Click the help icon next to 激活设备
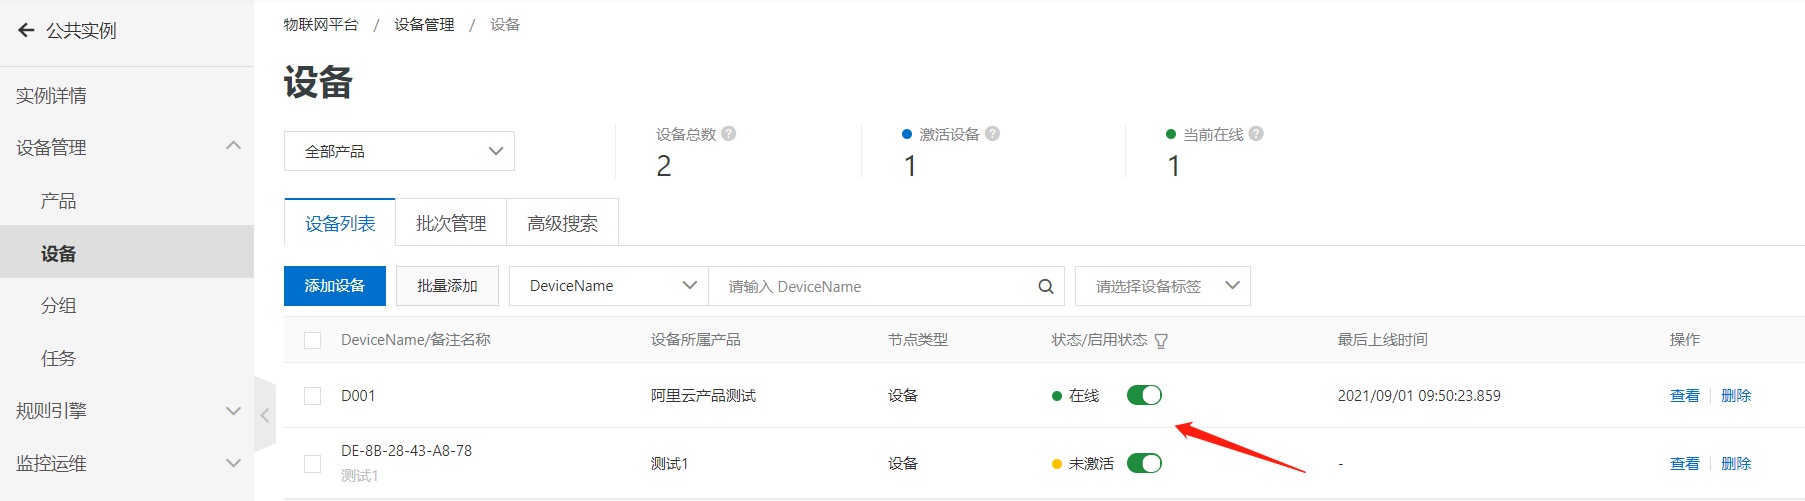This screenshot has height=501, width=1805. click(992, 133)
